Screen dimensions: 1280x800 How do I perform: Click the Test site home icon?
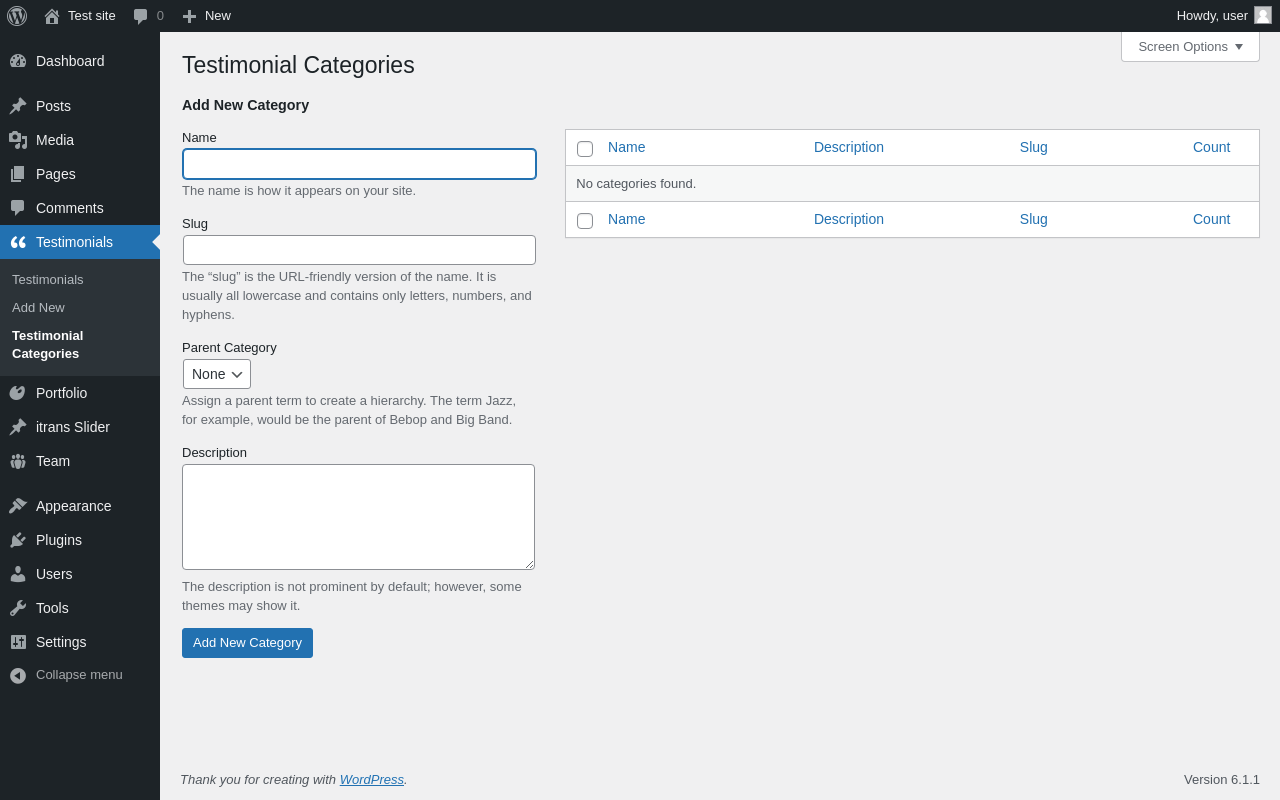(x=52, y=16)
